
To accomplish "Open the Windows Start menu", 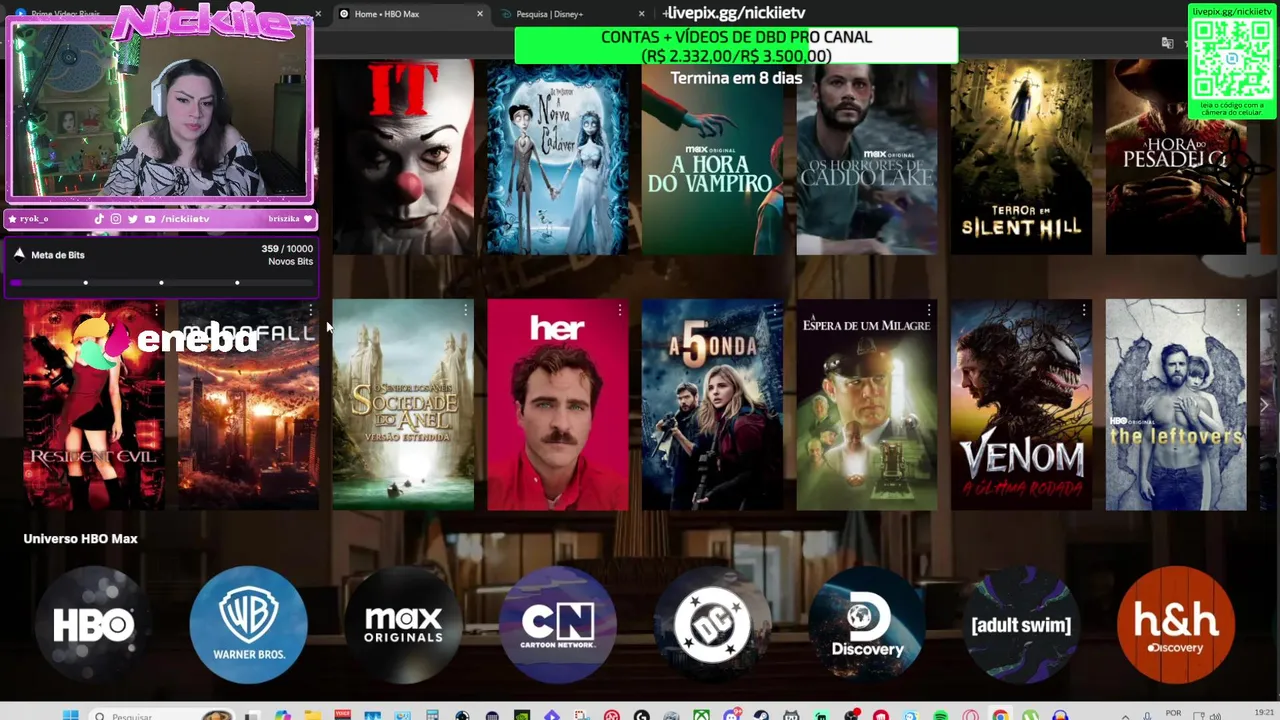I will (70, 715).
